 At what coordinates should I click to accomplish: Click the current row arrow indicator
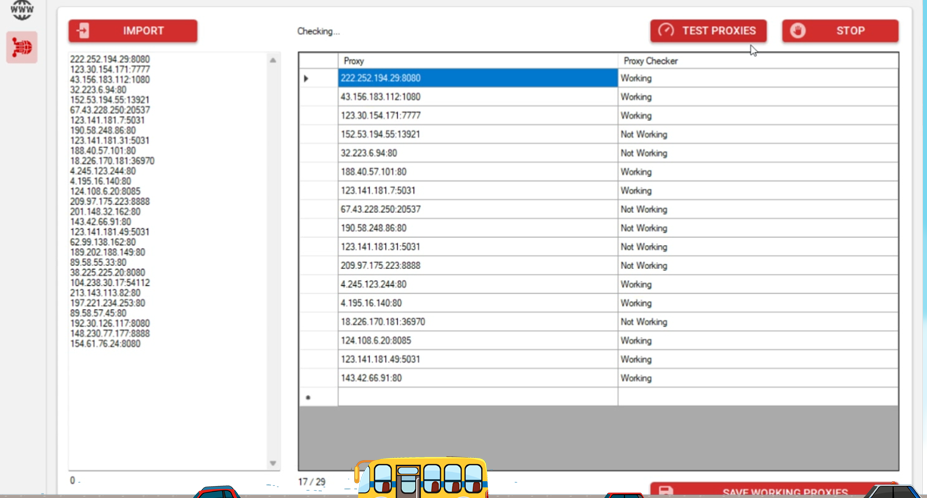[306, 78]
